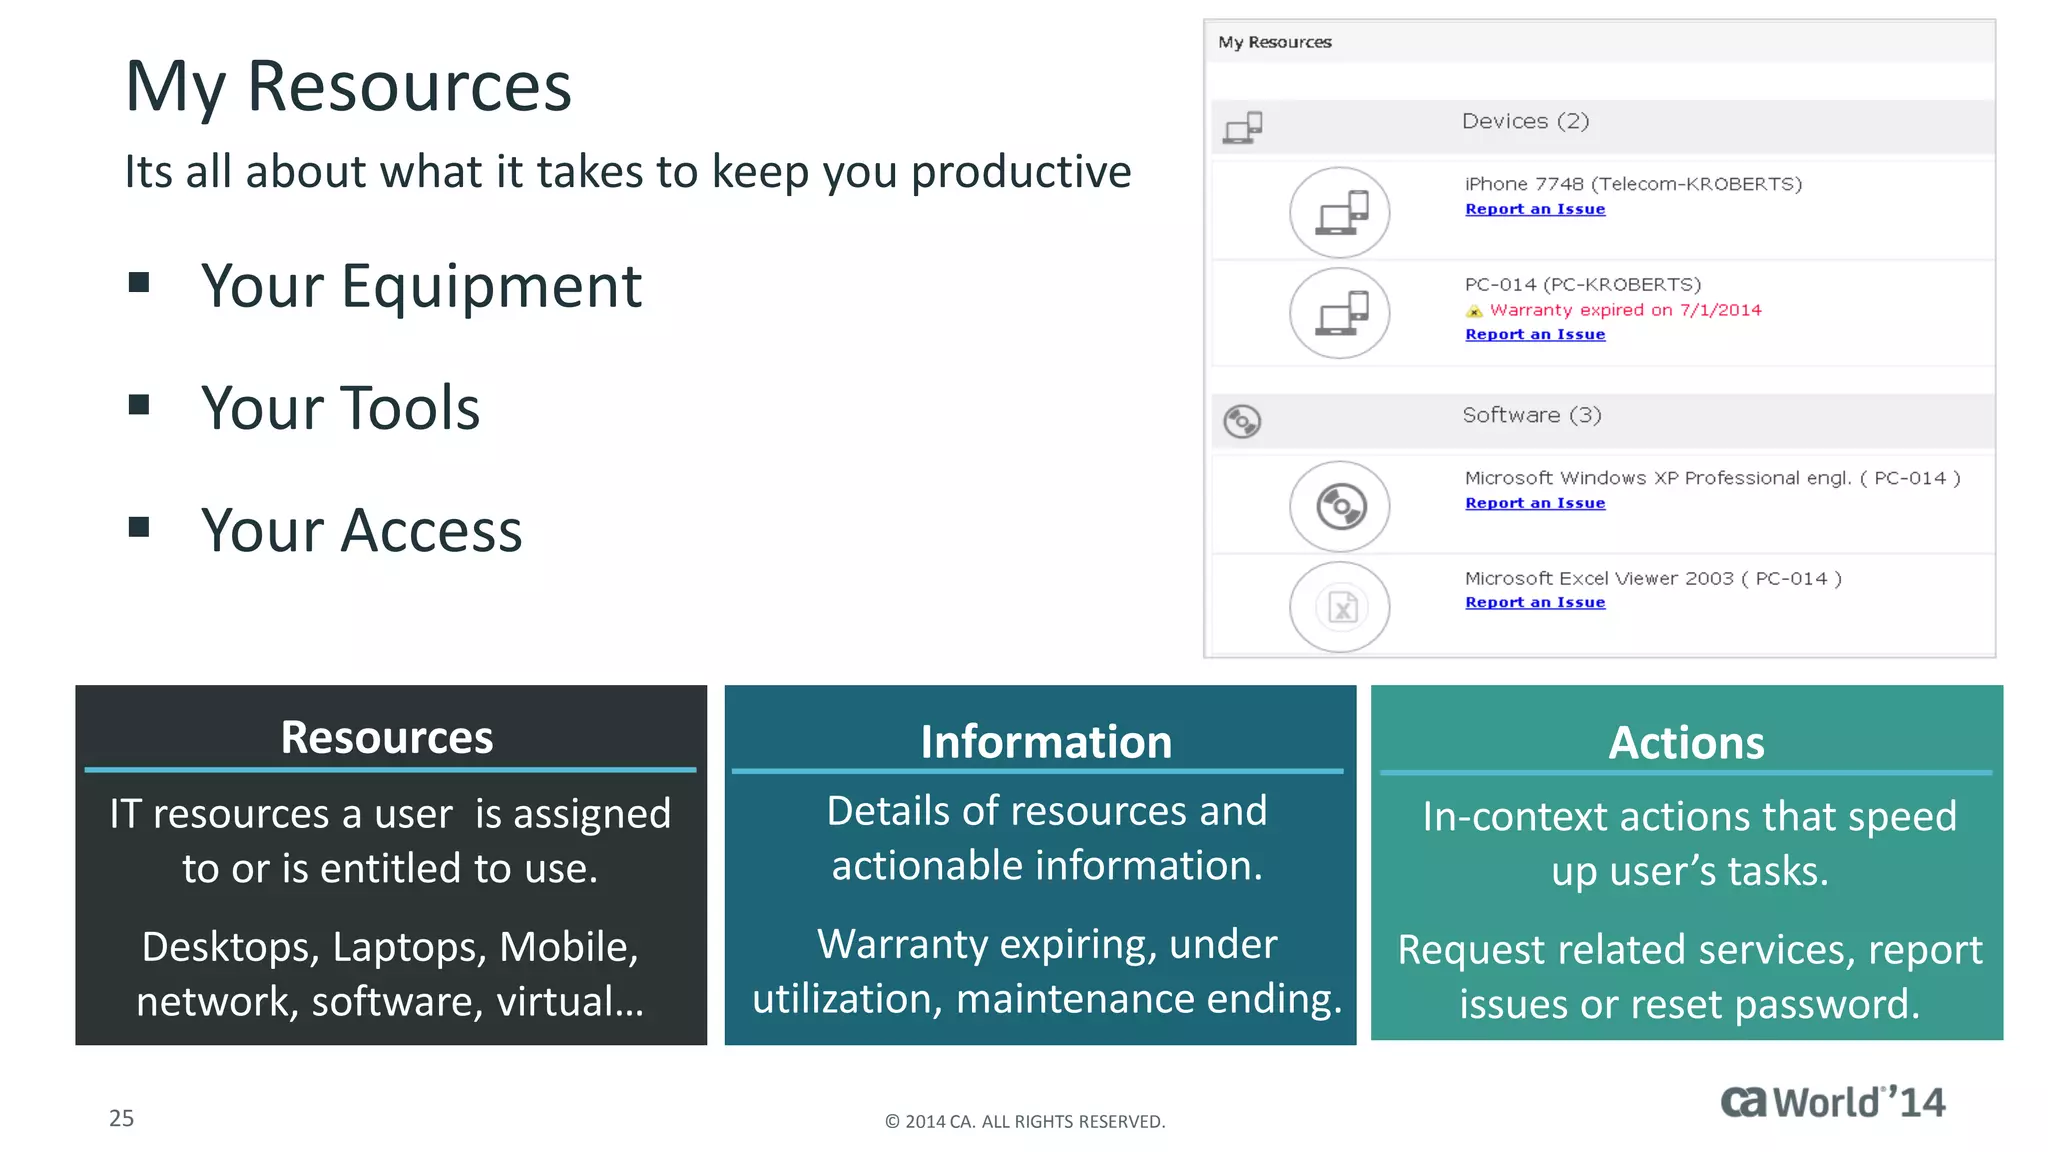
Task: Click the Warranty expired on 7/1/2014 text
Action: 1625,310
